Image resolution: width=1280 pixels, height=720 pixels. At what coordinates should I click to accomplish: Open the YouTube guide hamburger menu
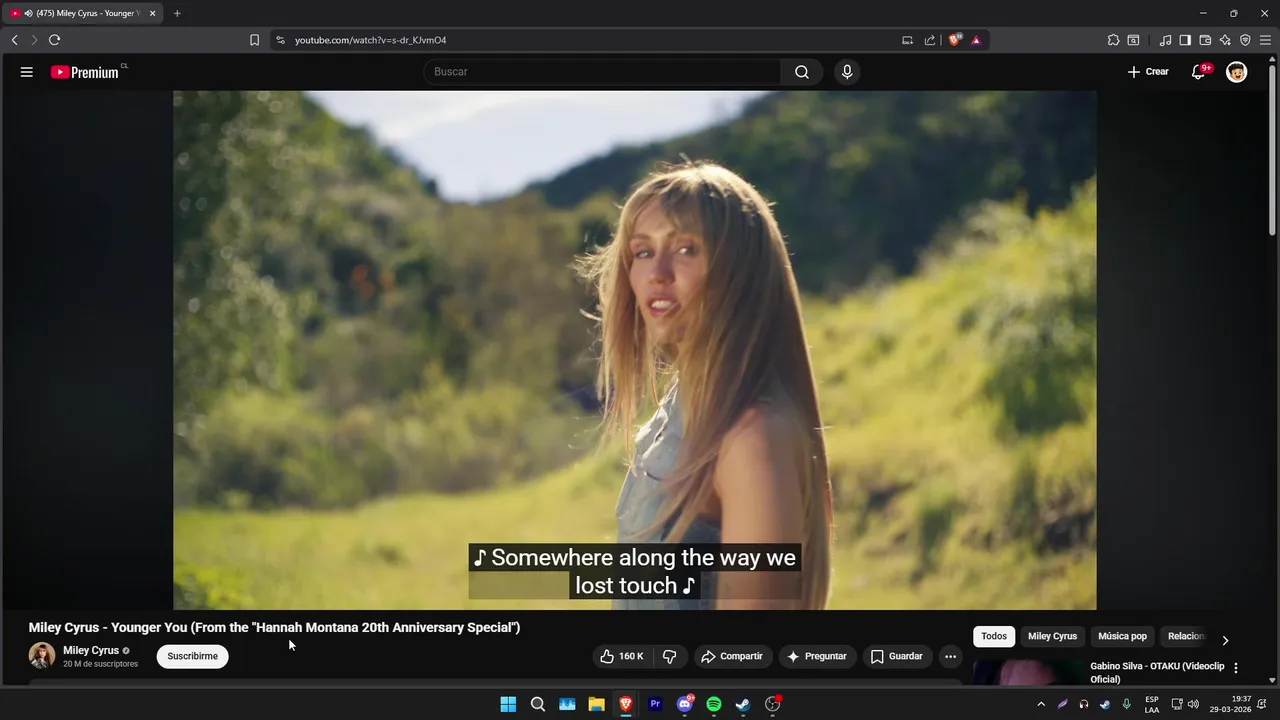27,72
